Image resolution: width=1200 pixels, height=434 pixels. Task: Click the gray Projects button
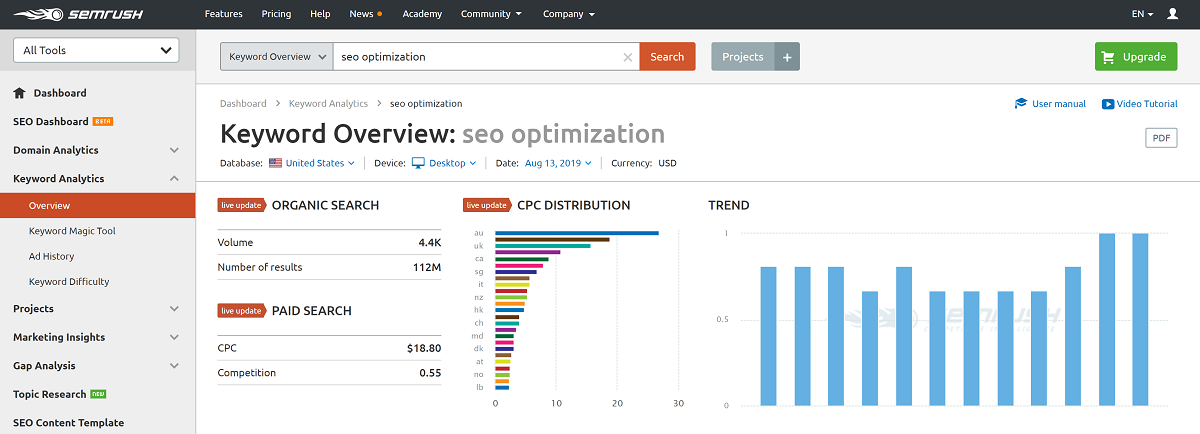(x=742, y=57)
